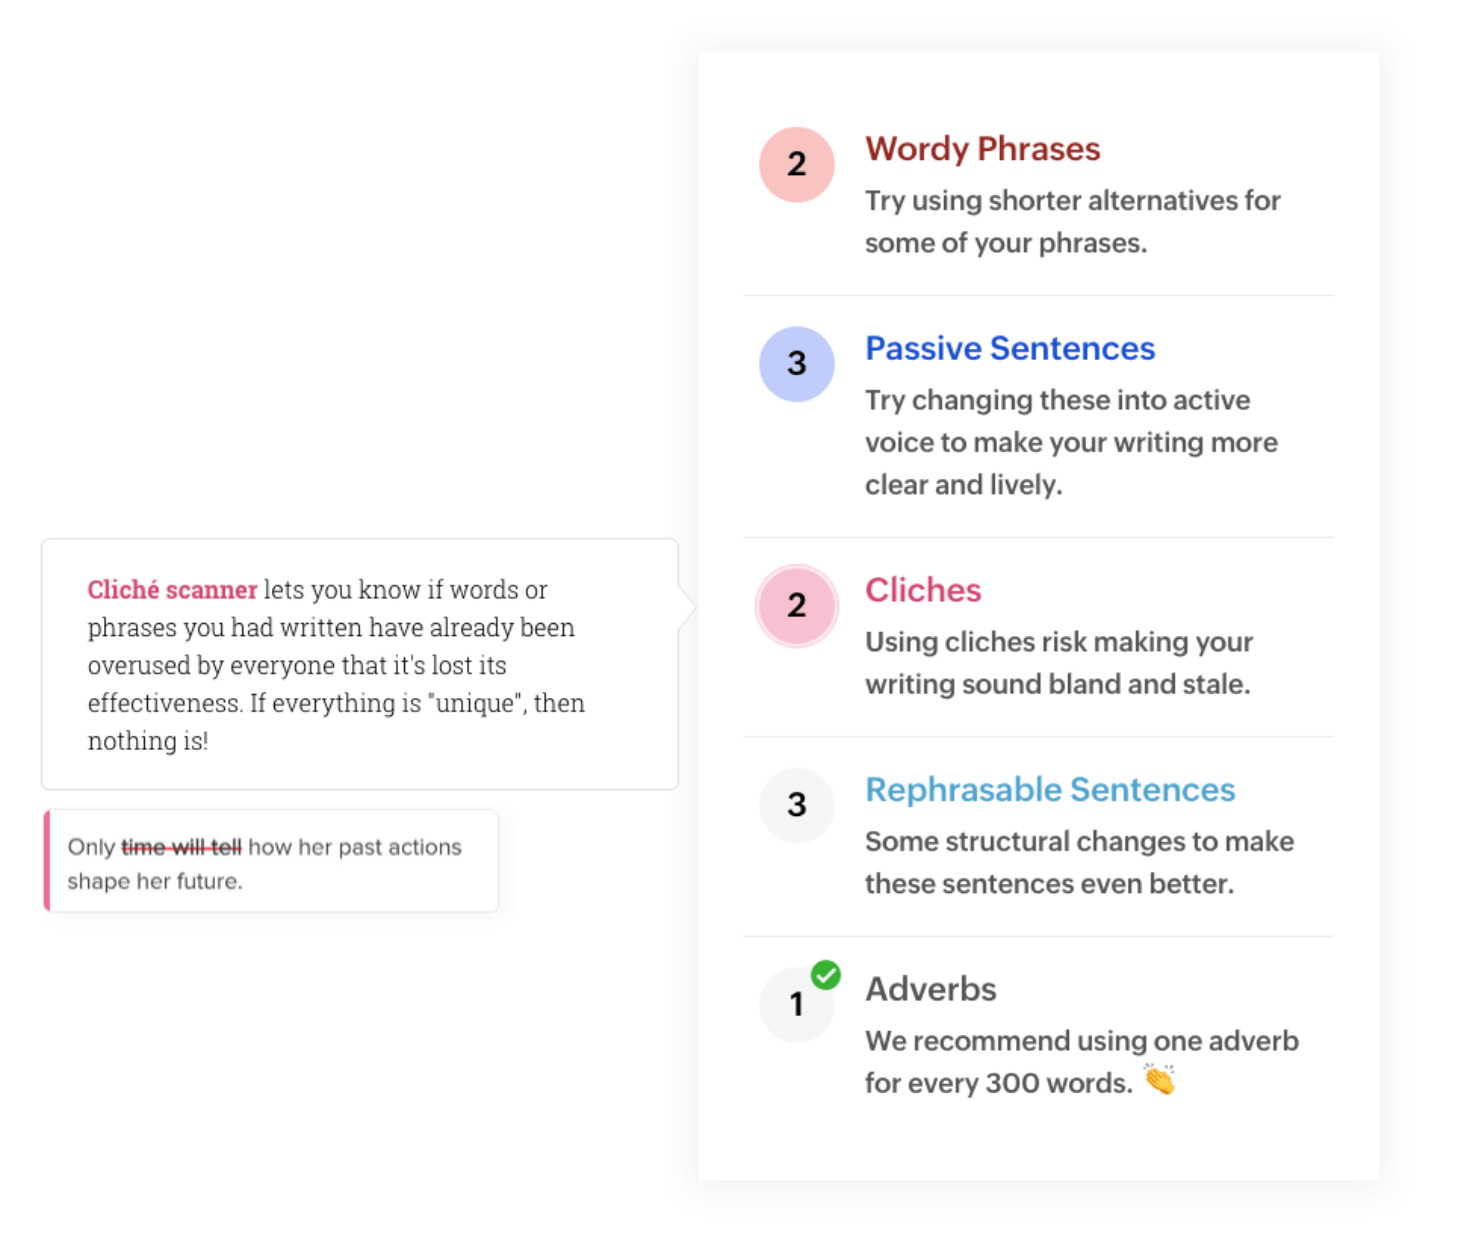Image resolution: width=1464 pixels, height=1250 pixels.
Task: Click the clapping hands emoji
Action: coord(1159,1080)
